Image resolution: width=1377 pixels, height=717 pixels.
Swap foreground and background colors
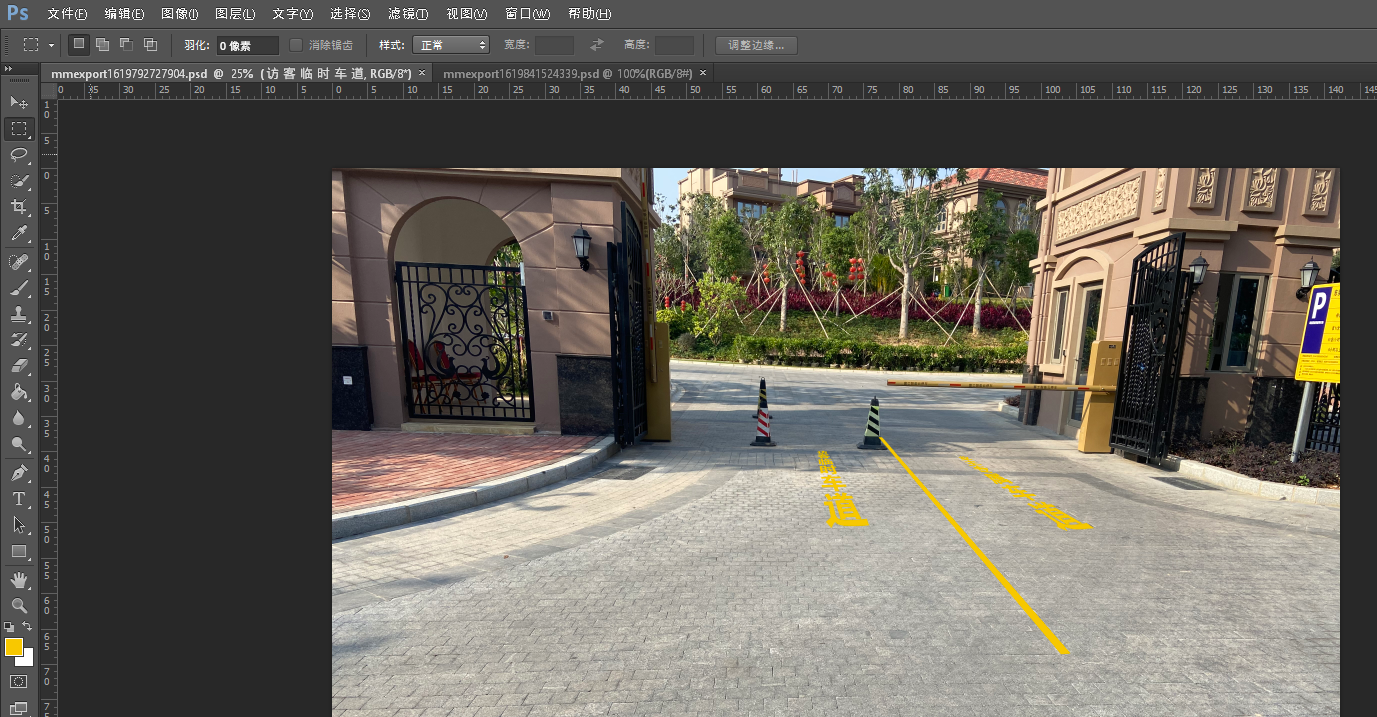click(x=28, y=626)
